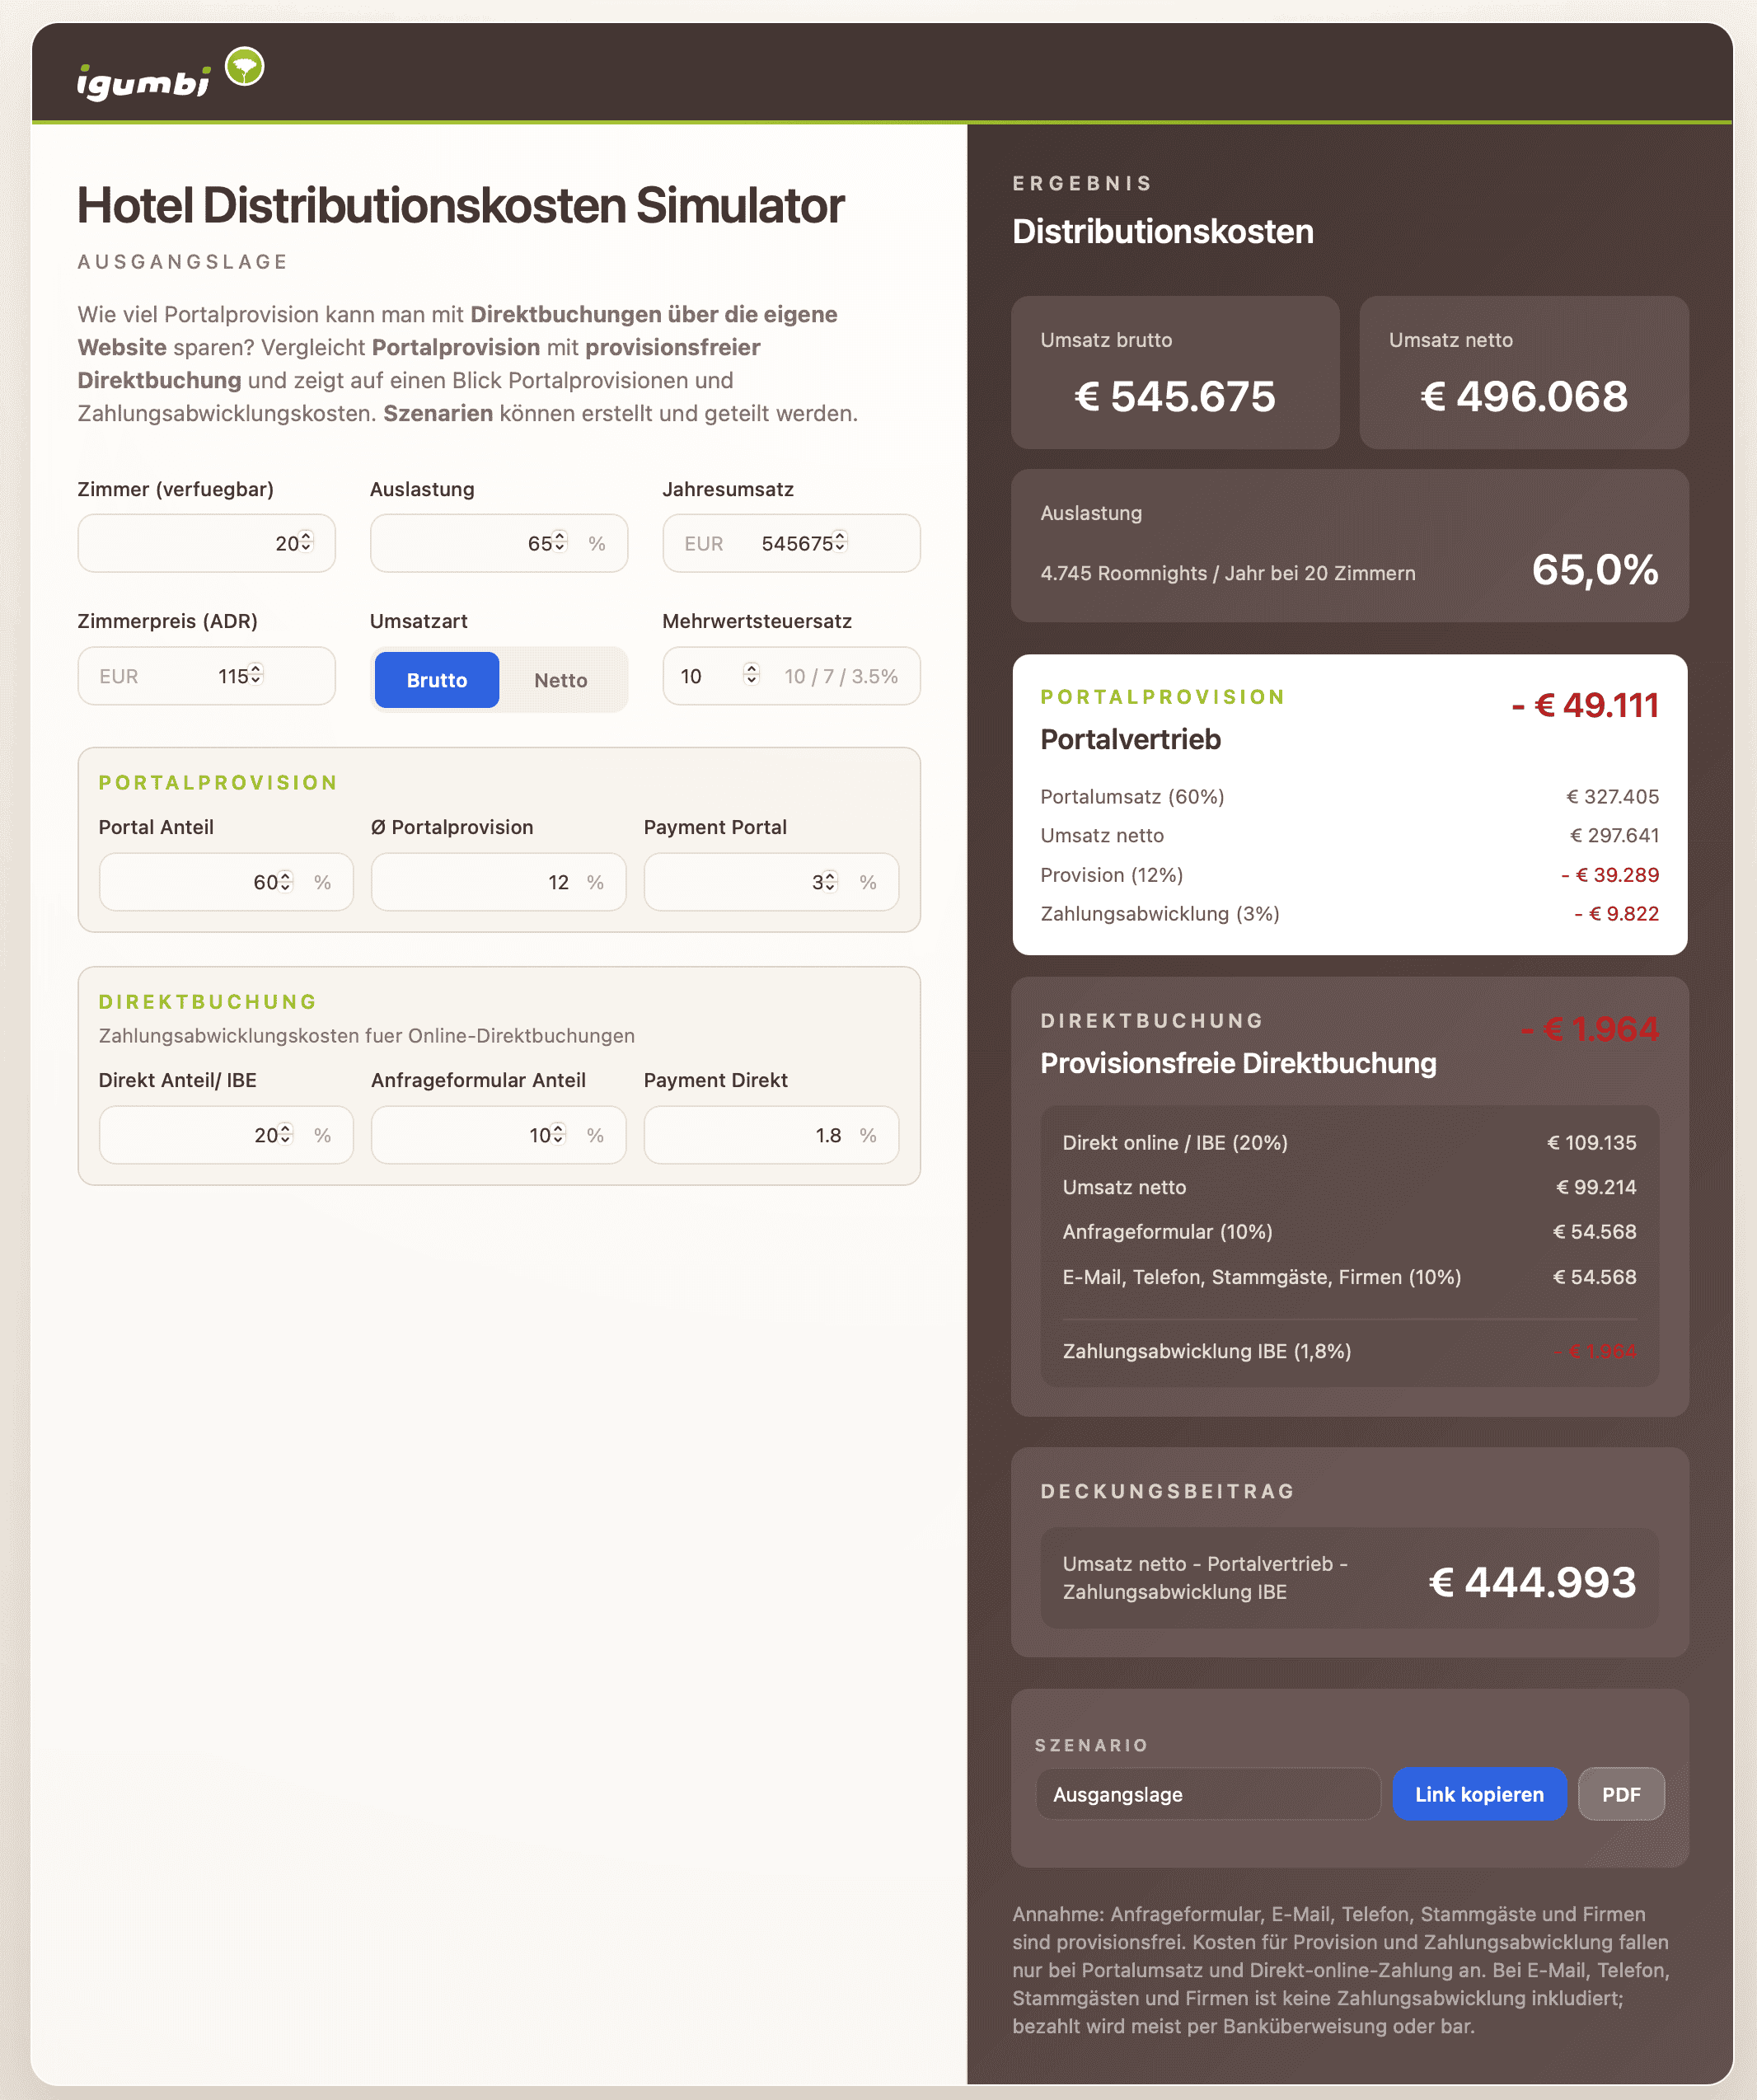Toggle the Anfrageformular Anteil stepper down
Image resolution: width=1757 pixels, height=2100 pixels.
(x=558, y=1141)
